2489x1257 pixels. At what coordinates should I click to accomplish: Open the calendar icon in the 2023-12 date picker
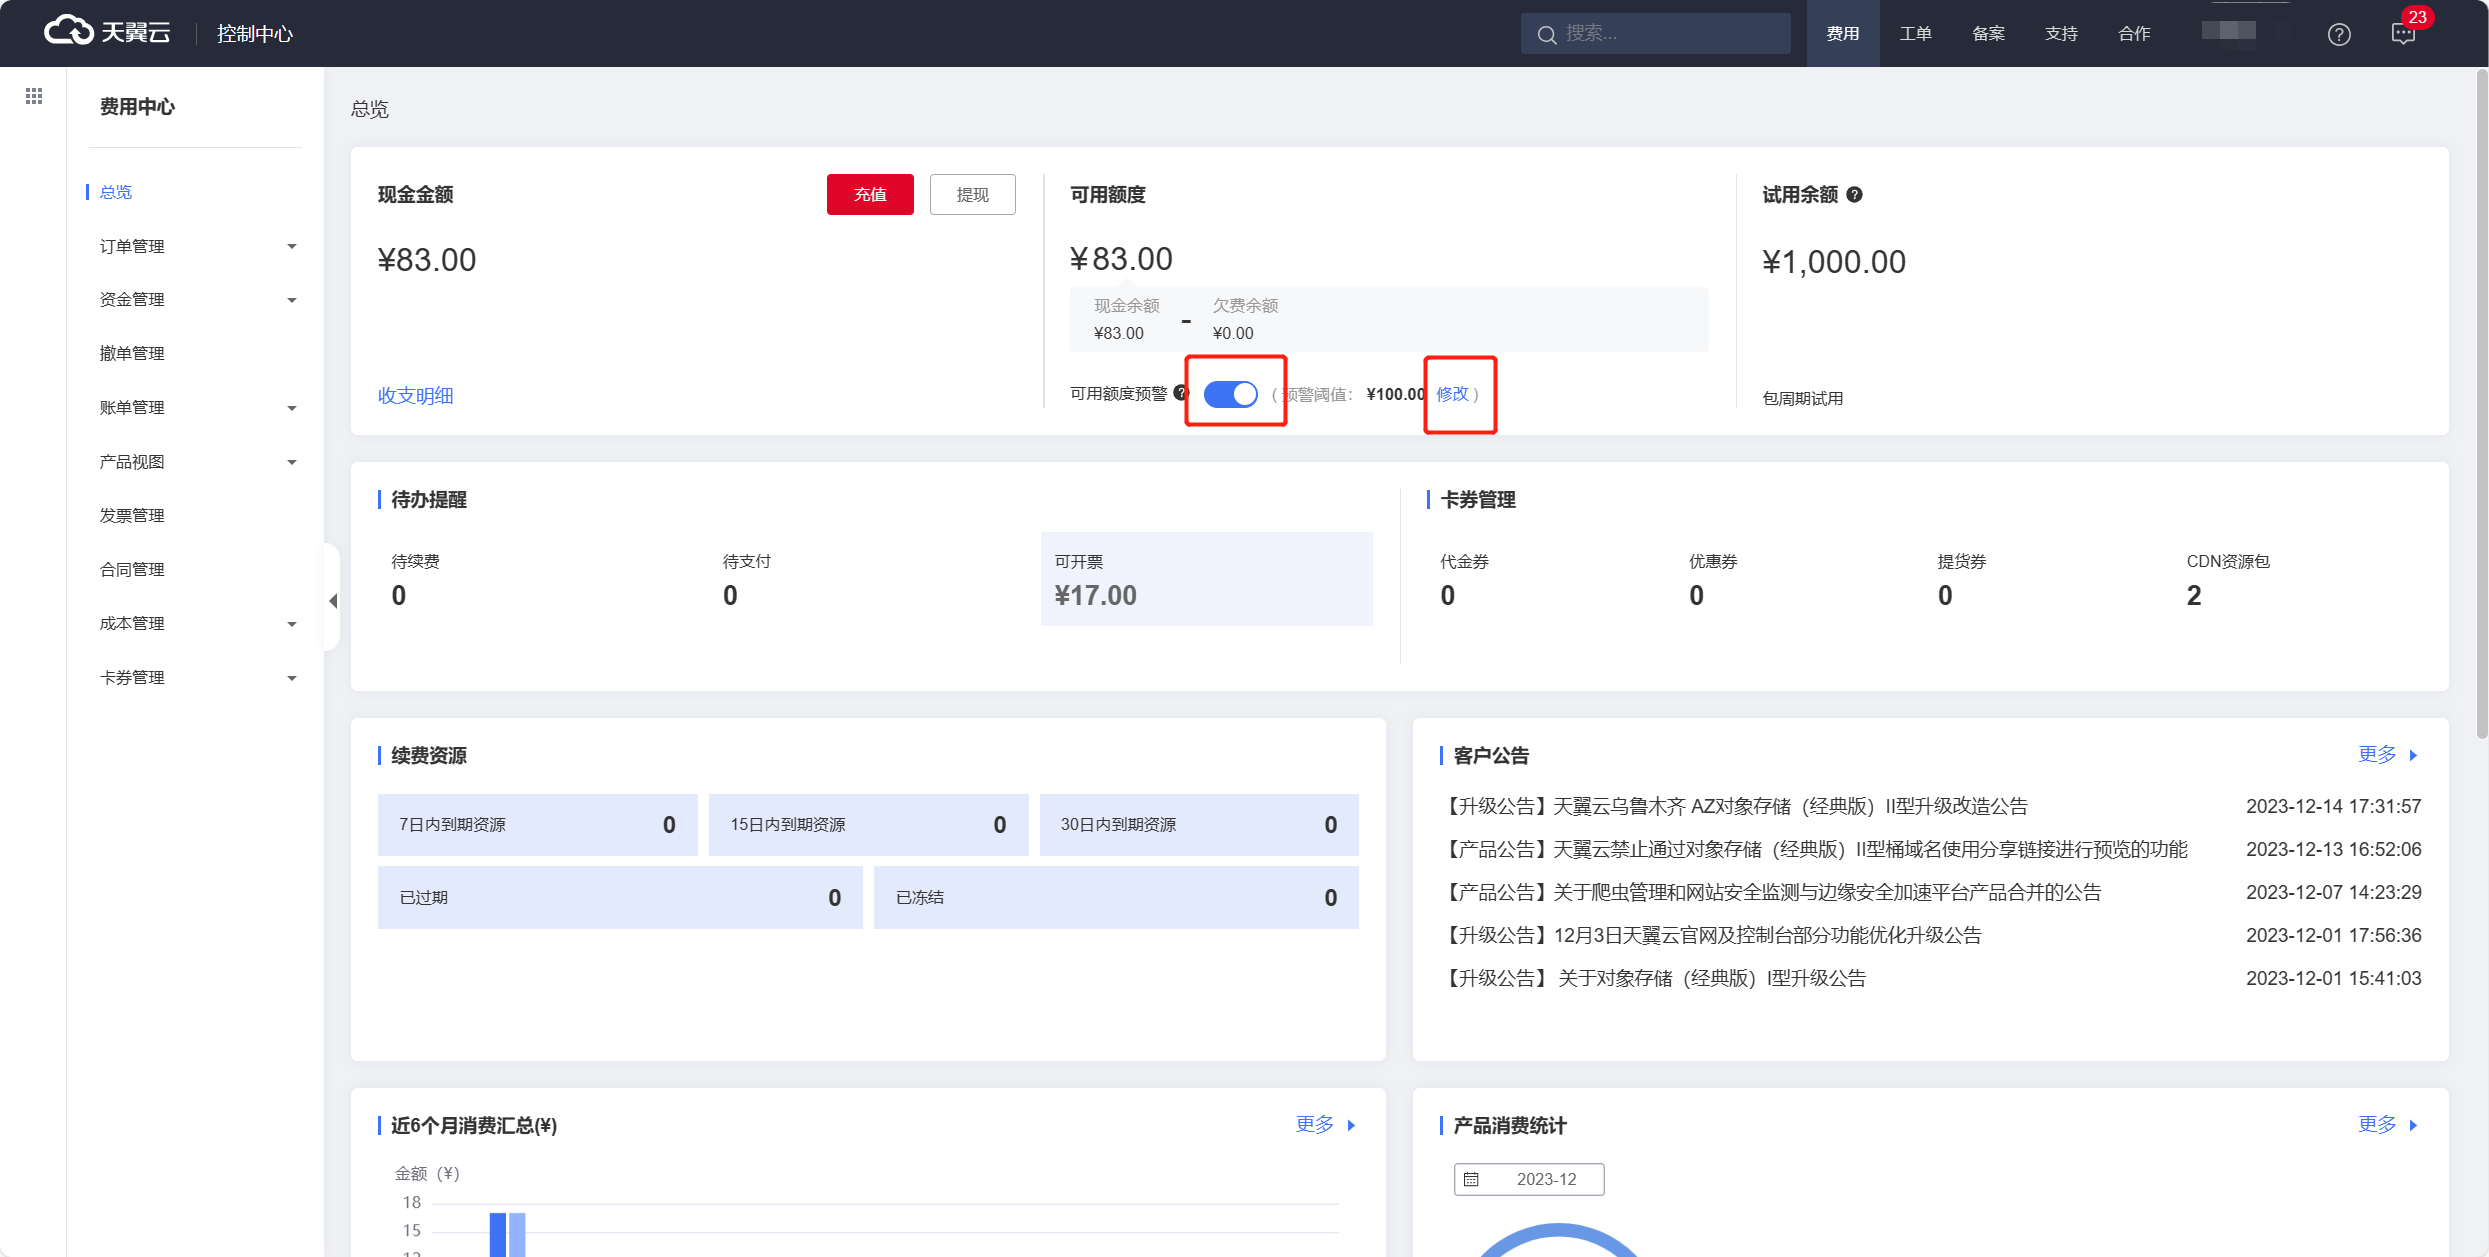pyautogui.click(x=1471, y=1179)
